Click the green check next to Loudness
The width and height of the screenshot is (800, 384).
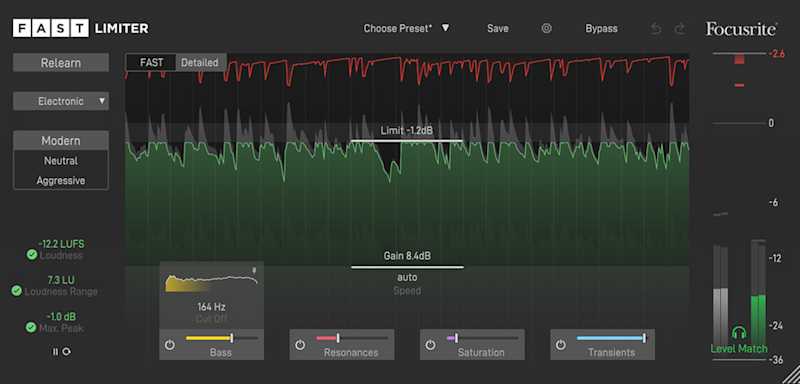(x=32, y=254)
